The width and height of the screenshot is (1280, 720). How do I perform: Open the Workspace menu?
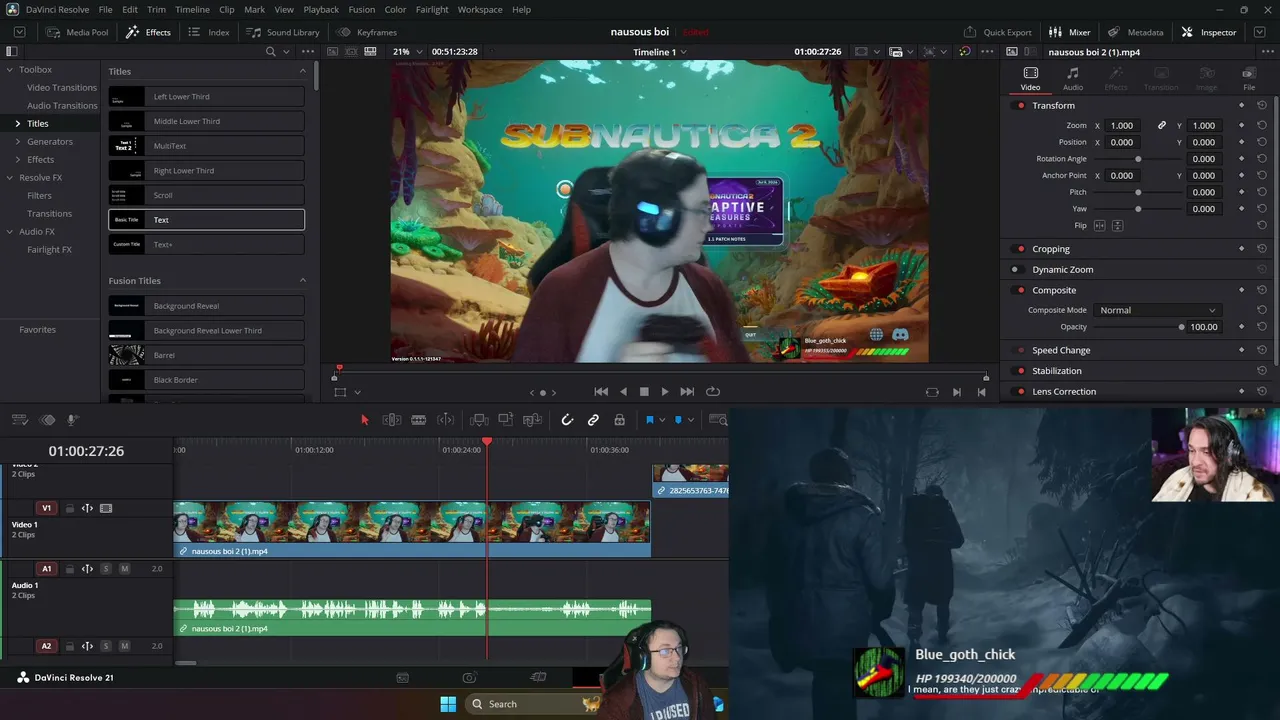tap(480, 10)
